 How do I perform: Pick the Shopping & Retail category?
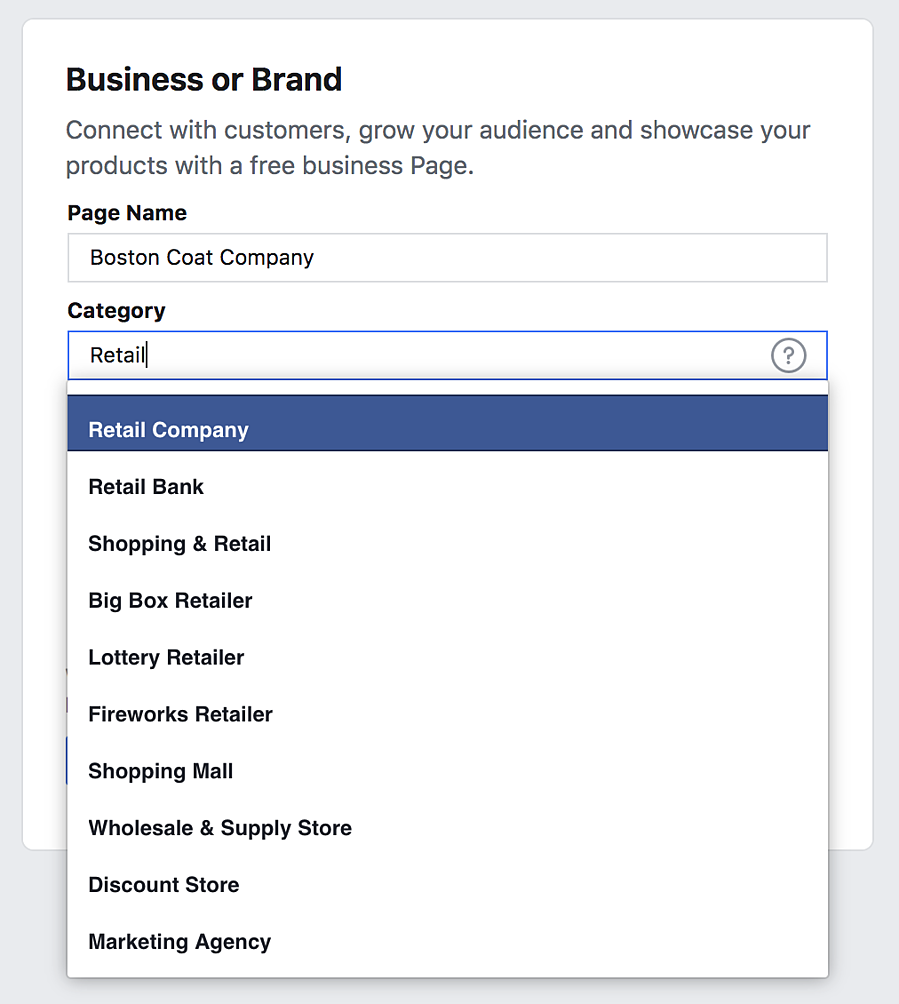[447, 544]
